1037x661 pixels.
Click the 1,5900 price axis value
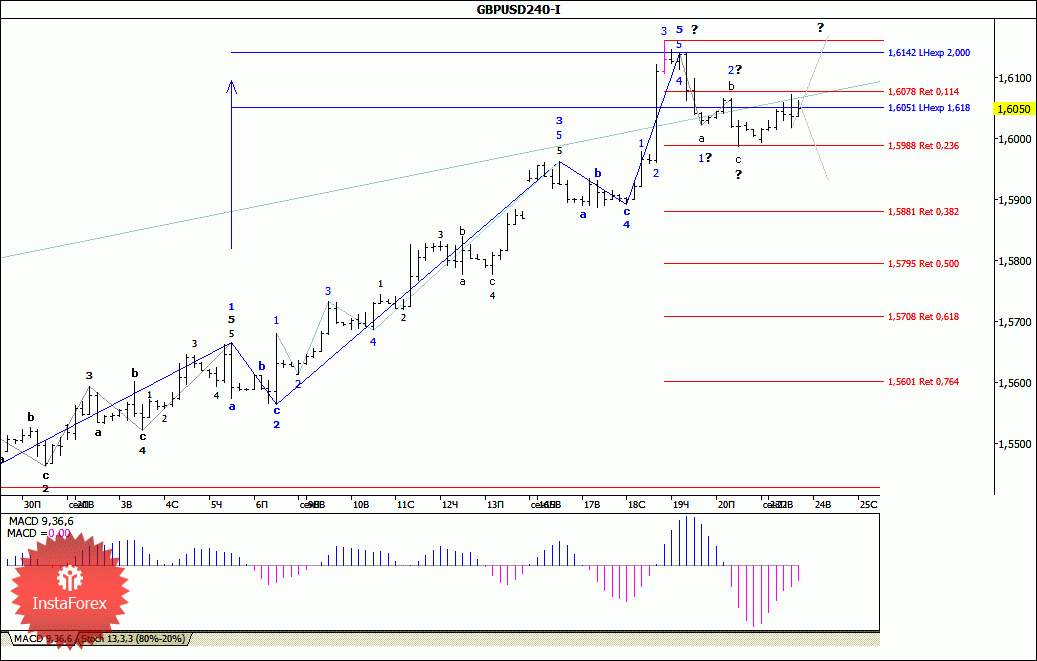point(1015,200)
